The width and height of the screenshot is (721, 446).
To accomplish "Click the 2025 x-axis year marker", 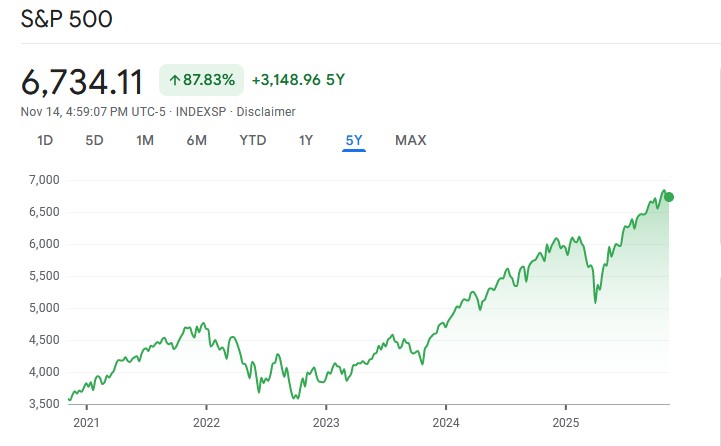I will pyautogui.click(x=566, y=422).
